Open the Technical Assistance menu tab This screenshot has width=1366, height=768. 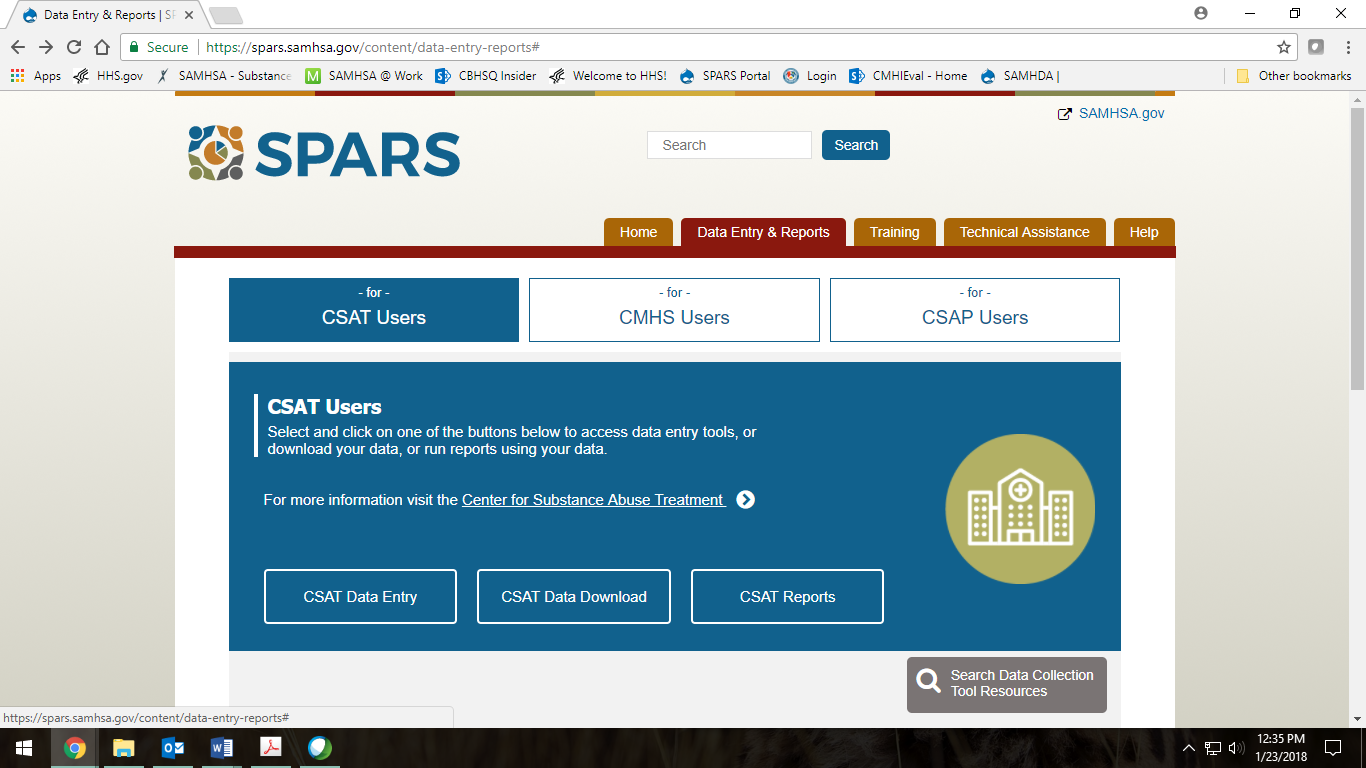click(x=1024, y=232)
